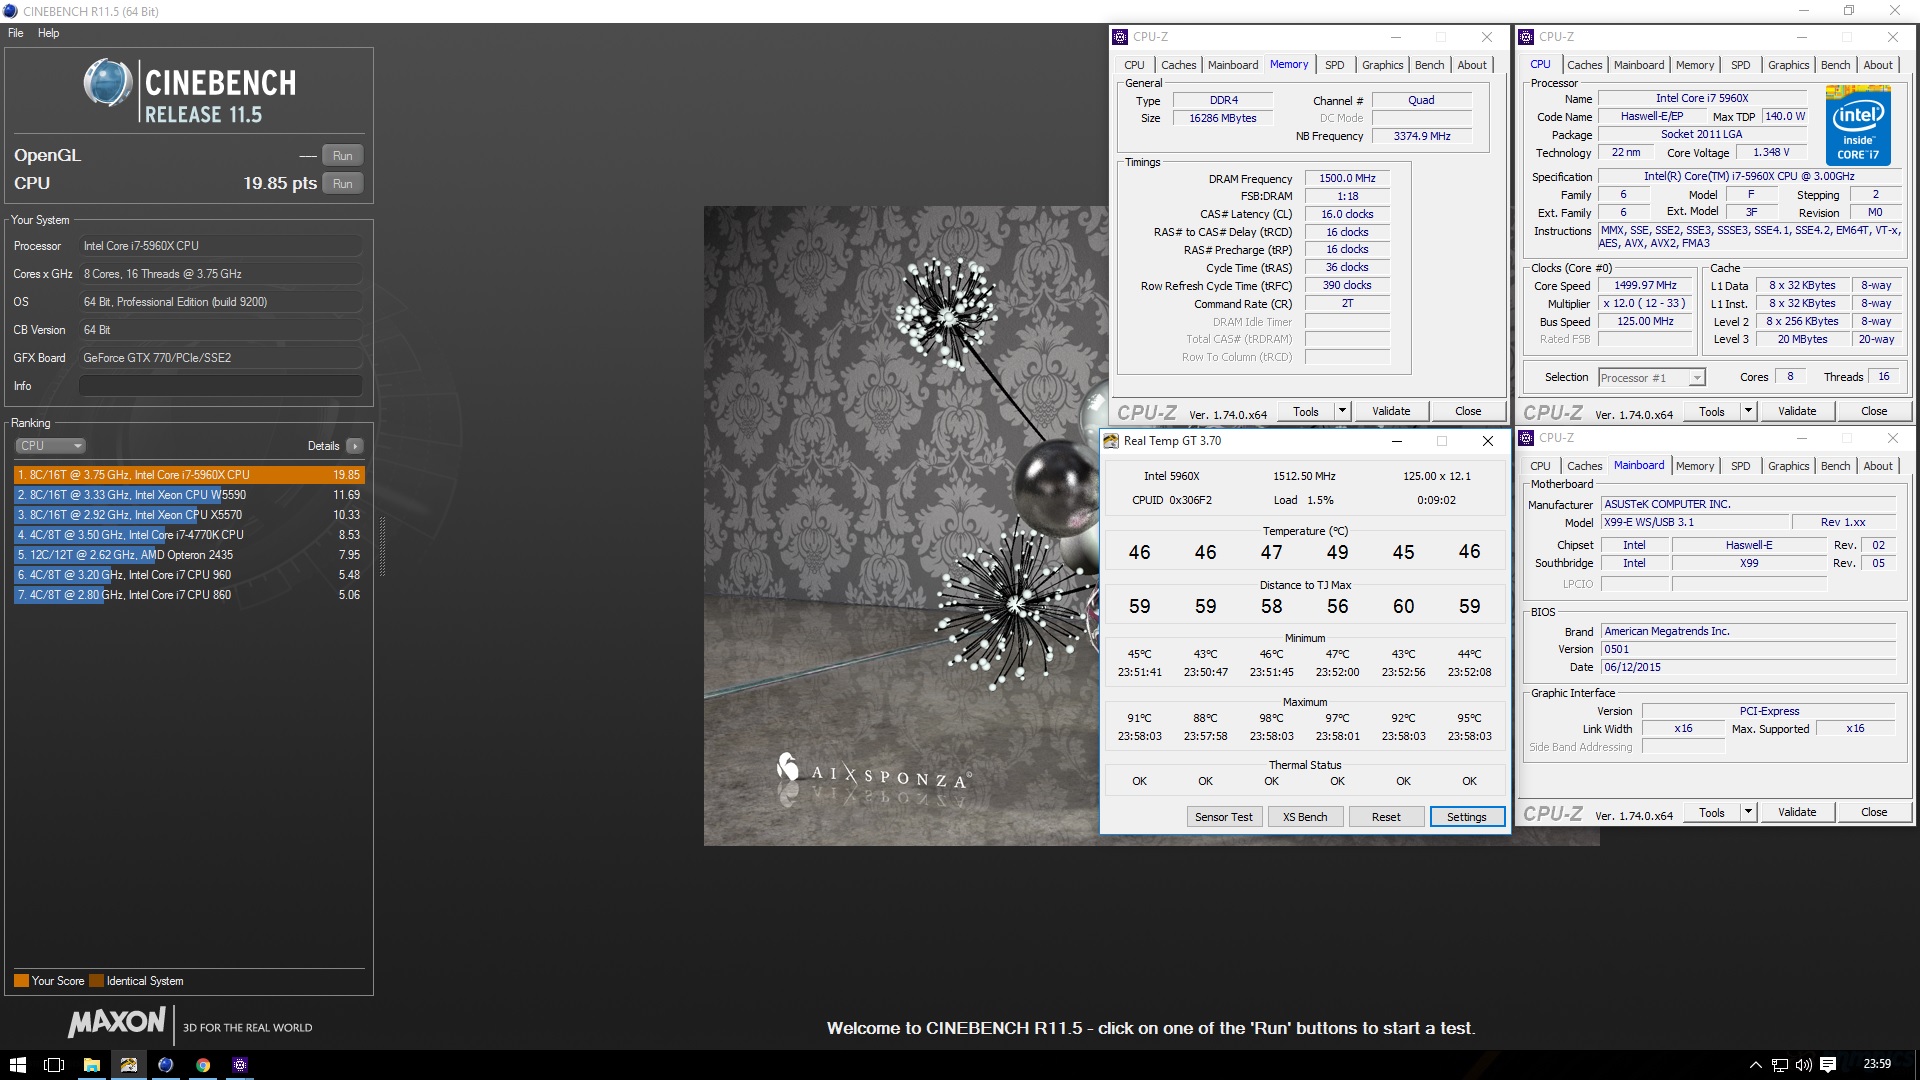
Task: Switch to Real Temp via taskbar icon
Action: pyautogui.click(x=129, y=1065)
